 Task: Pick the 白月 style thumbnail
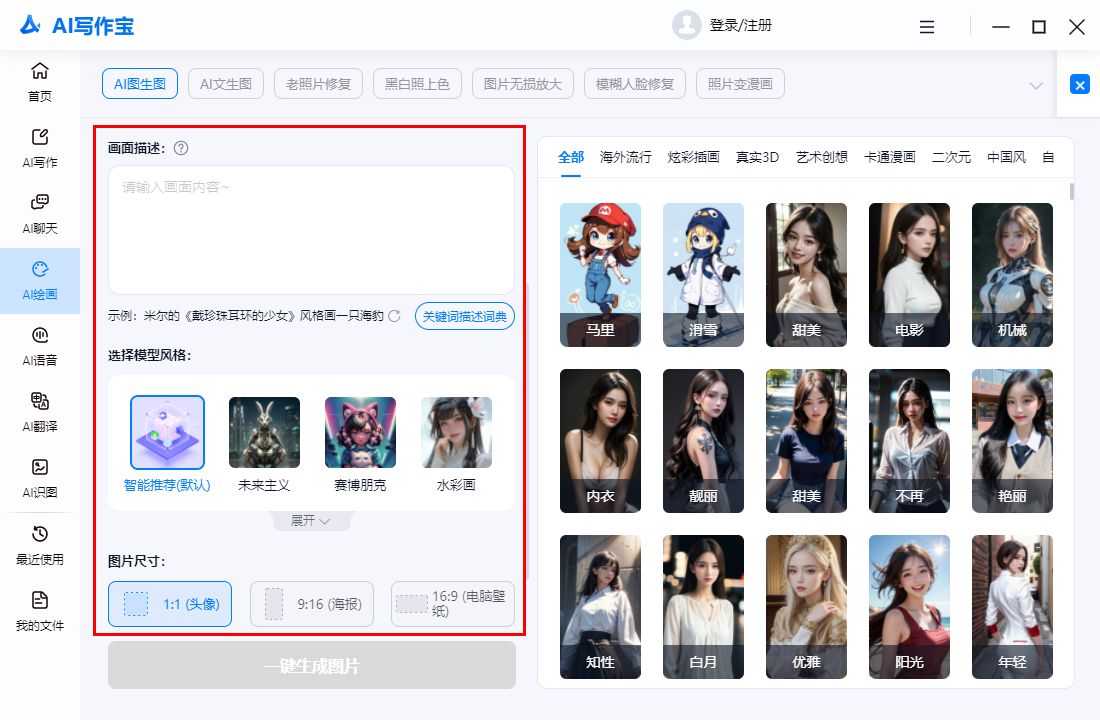tap(703, 607)
